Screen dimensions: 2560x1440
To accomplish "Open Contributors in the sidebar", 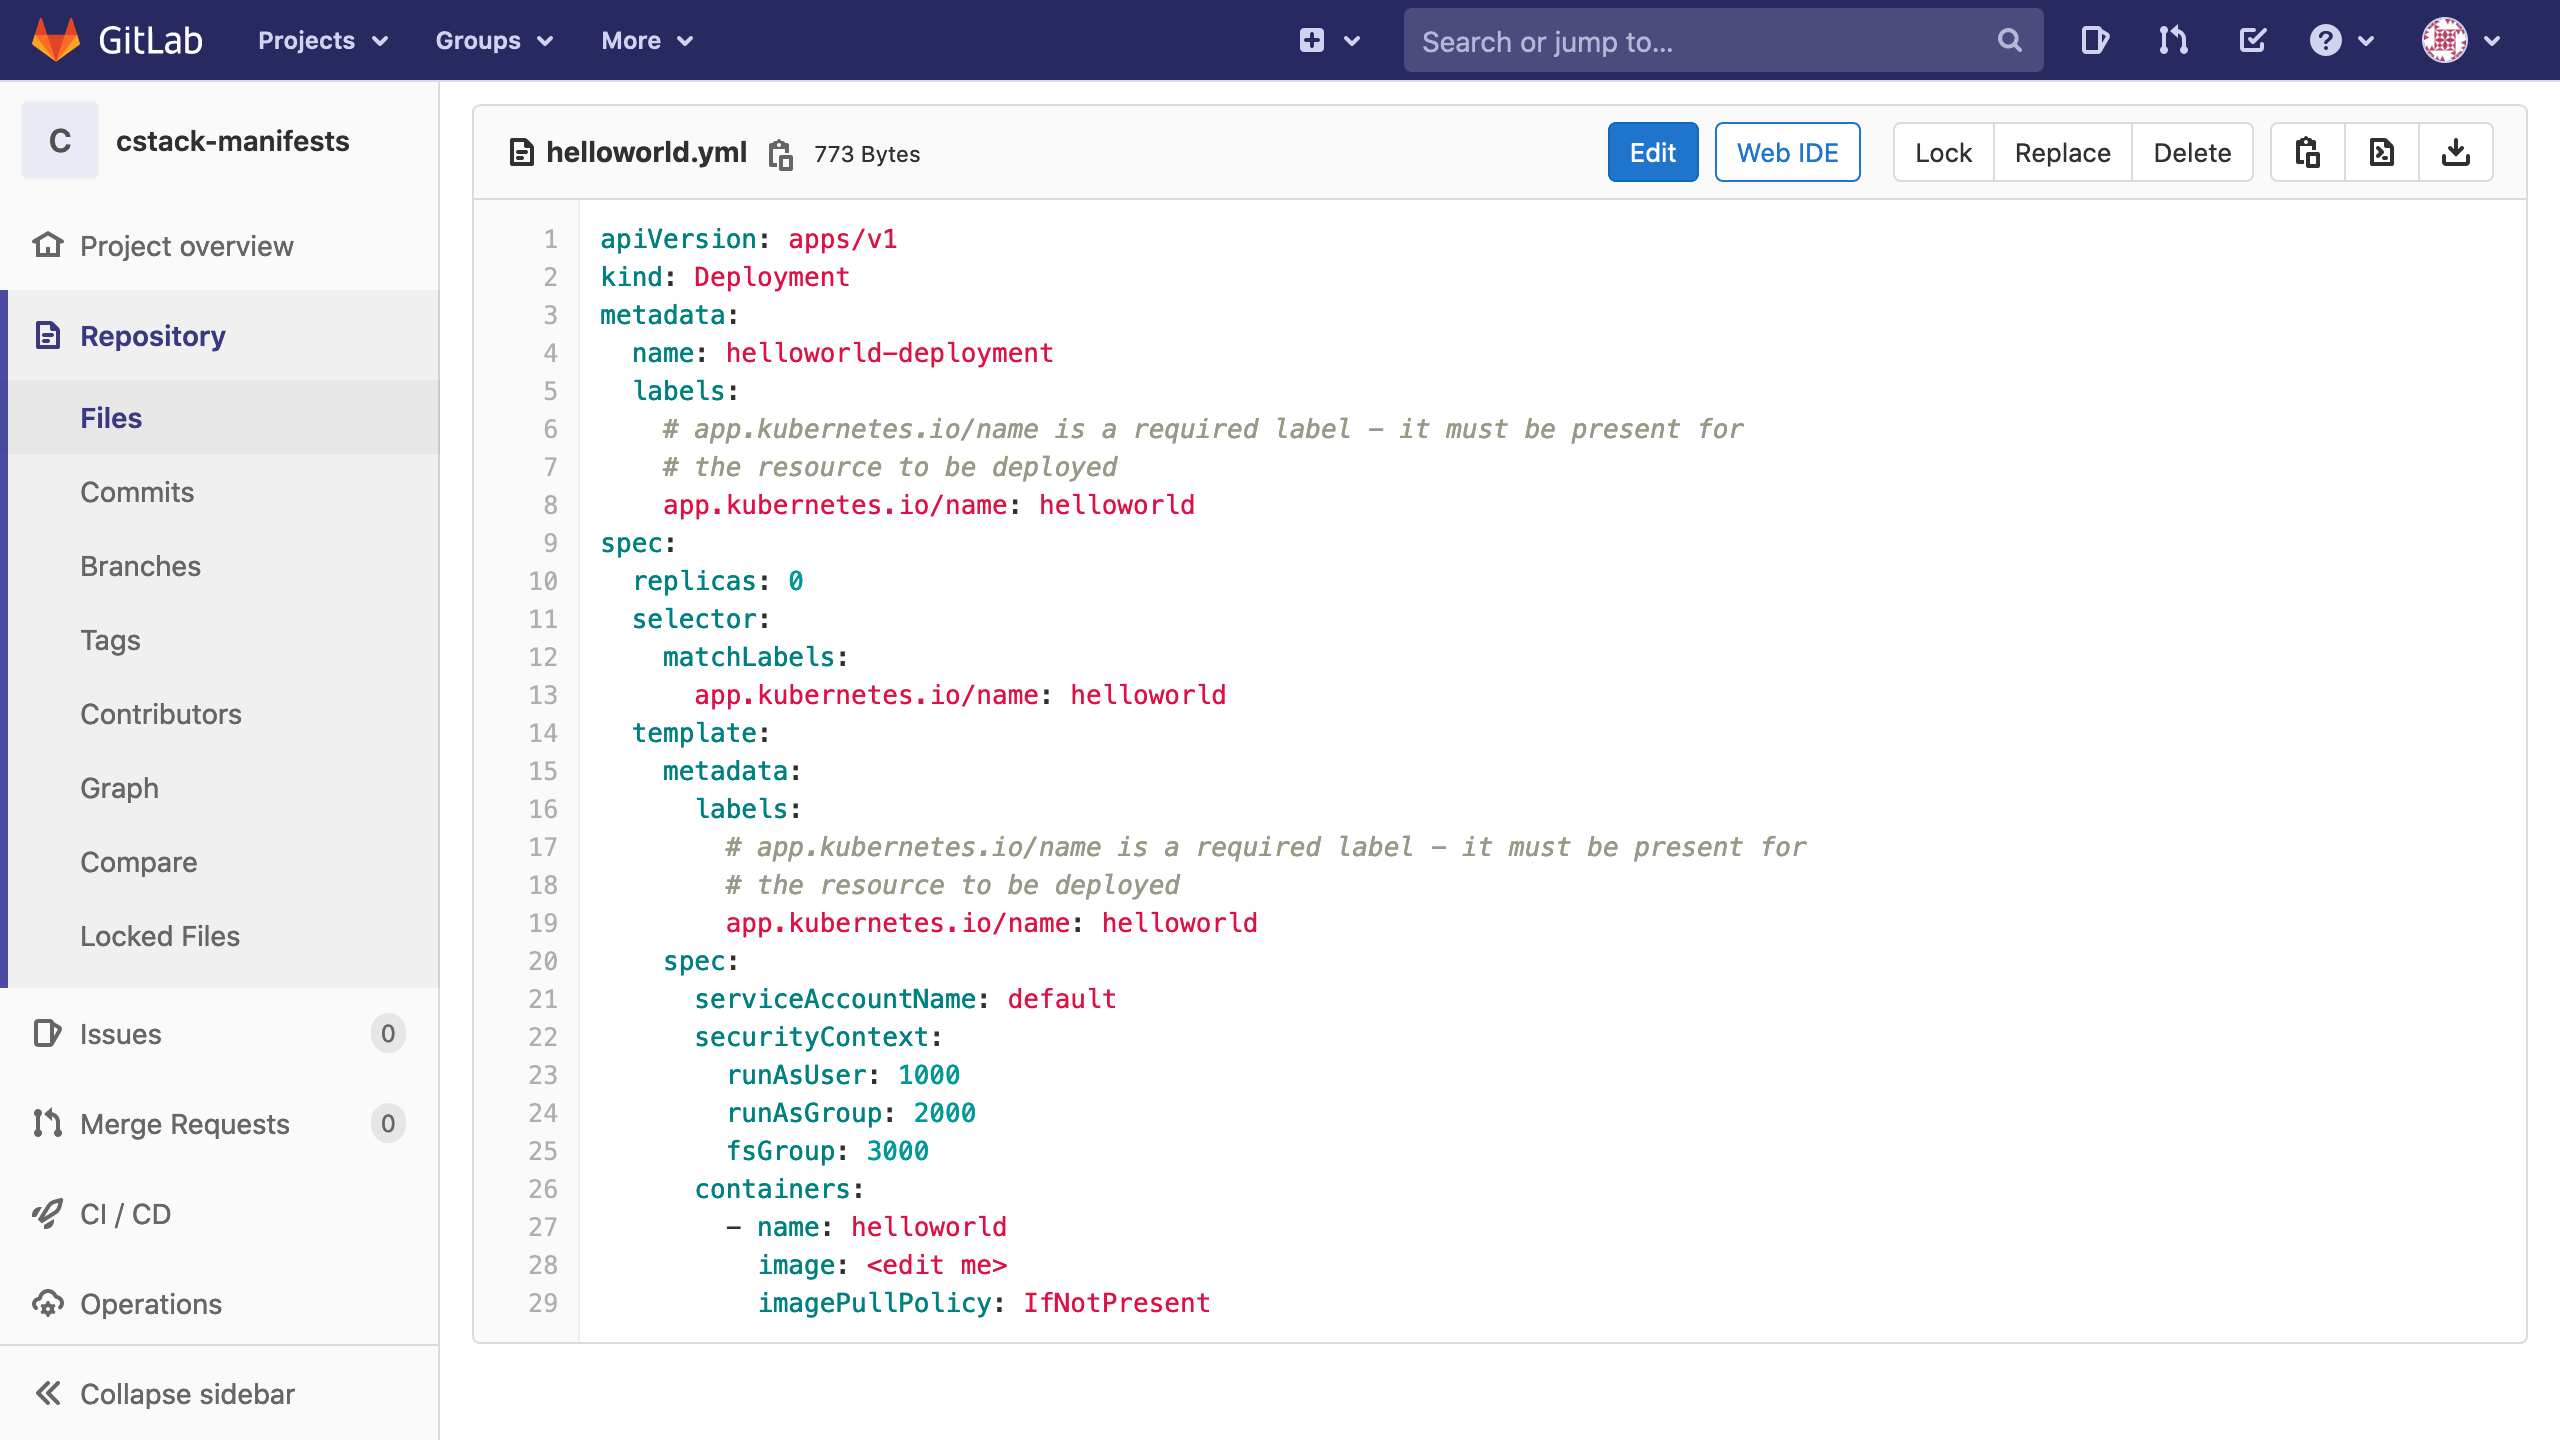I will [x=220, y=714].
